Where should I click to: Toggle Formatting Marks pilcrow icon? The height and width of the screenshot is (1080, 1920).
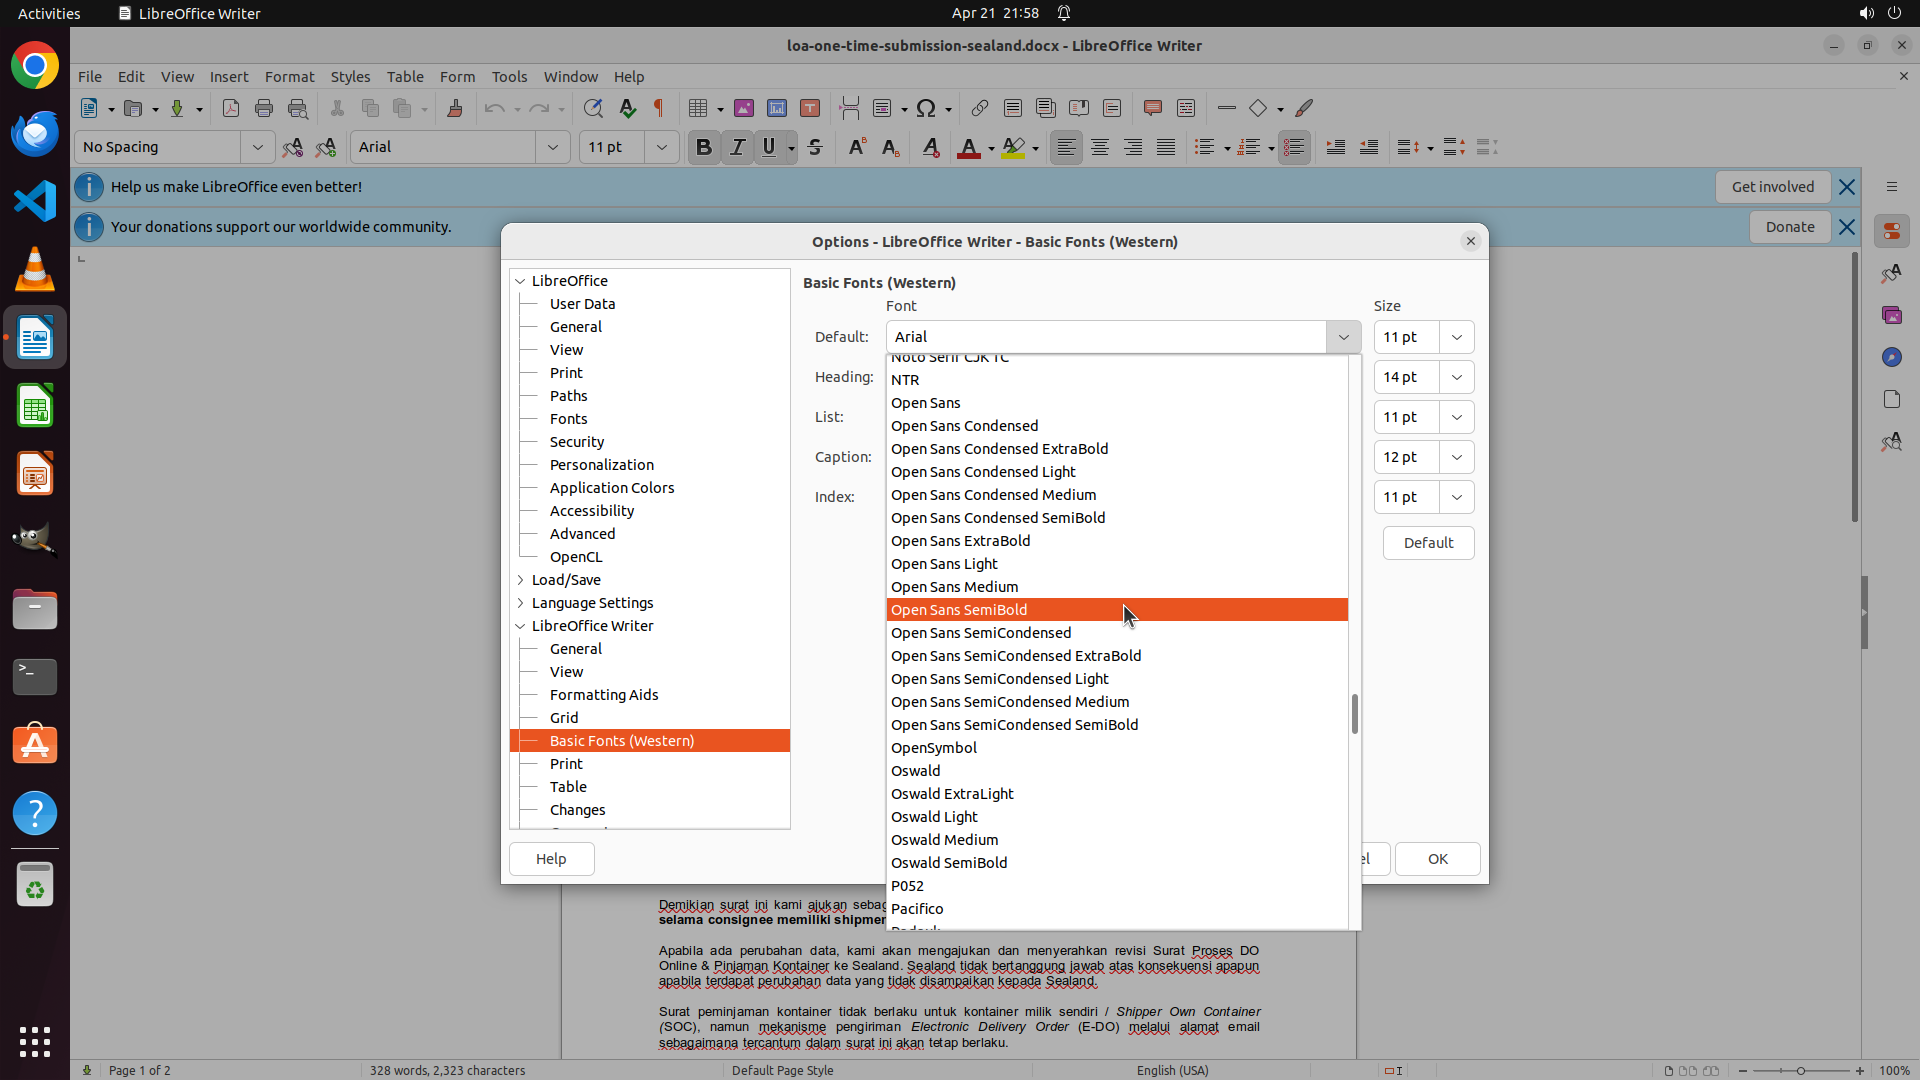click(x=659, y=108)
